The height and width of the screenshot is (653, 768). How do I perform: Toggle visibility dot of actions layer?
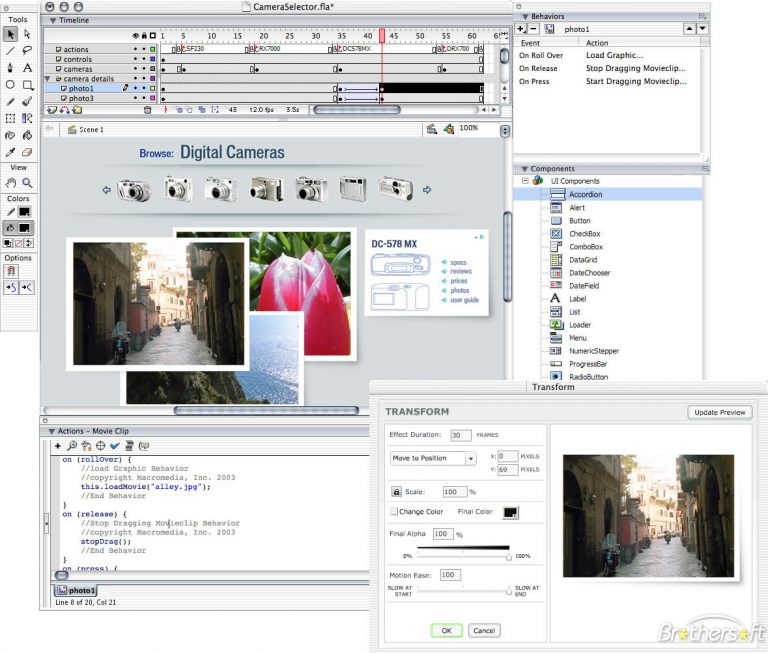tap(136, 49)
